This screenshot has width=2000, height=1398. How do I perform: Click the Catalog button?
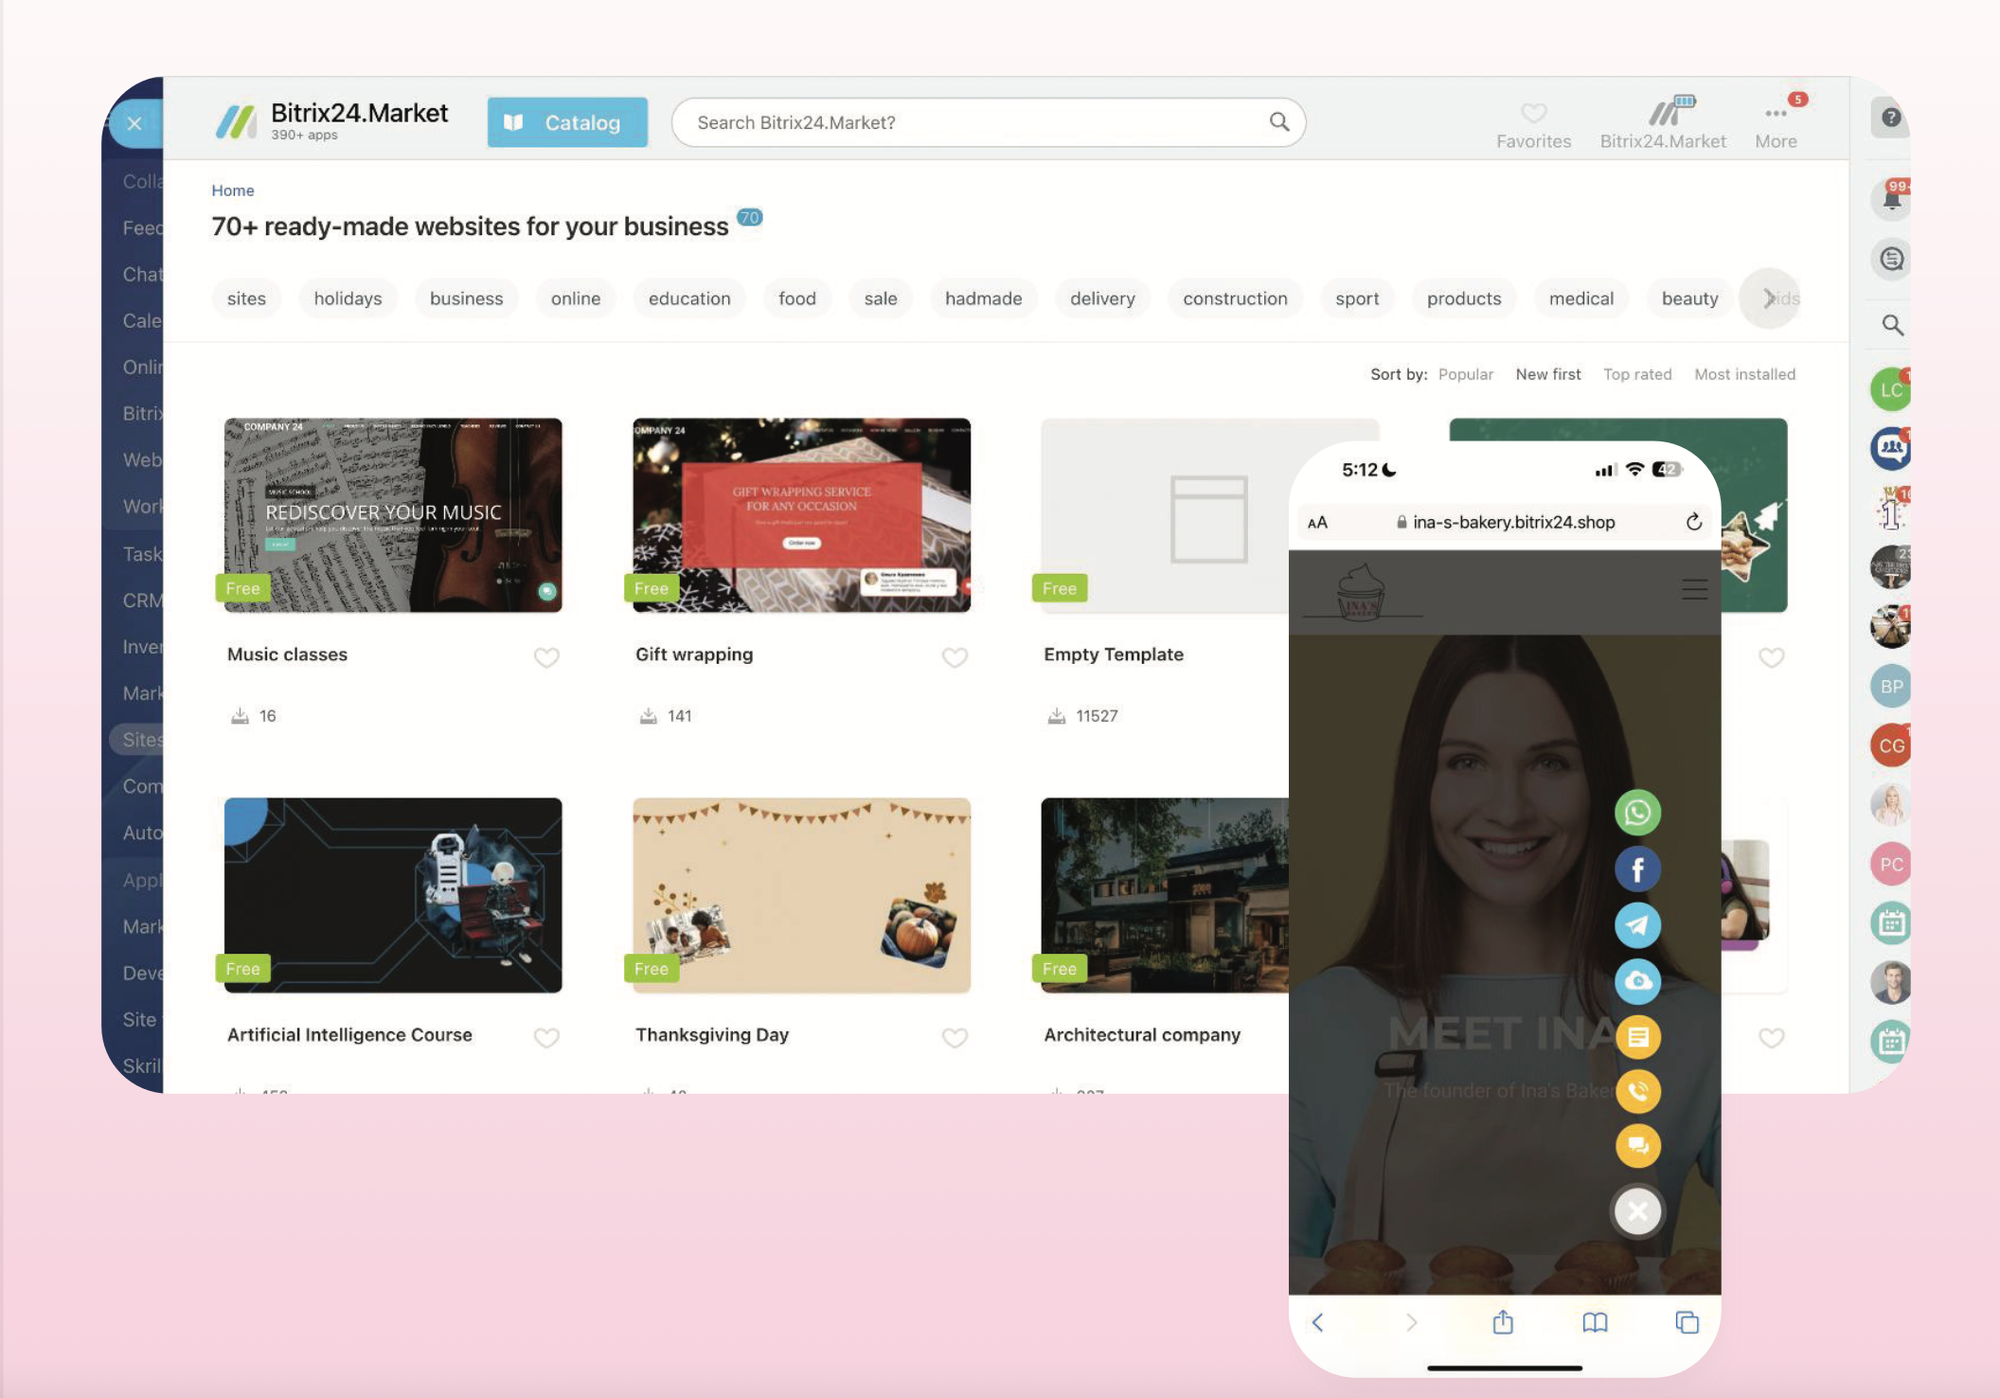click(567, 122)
